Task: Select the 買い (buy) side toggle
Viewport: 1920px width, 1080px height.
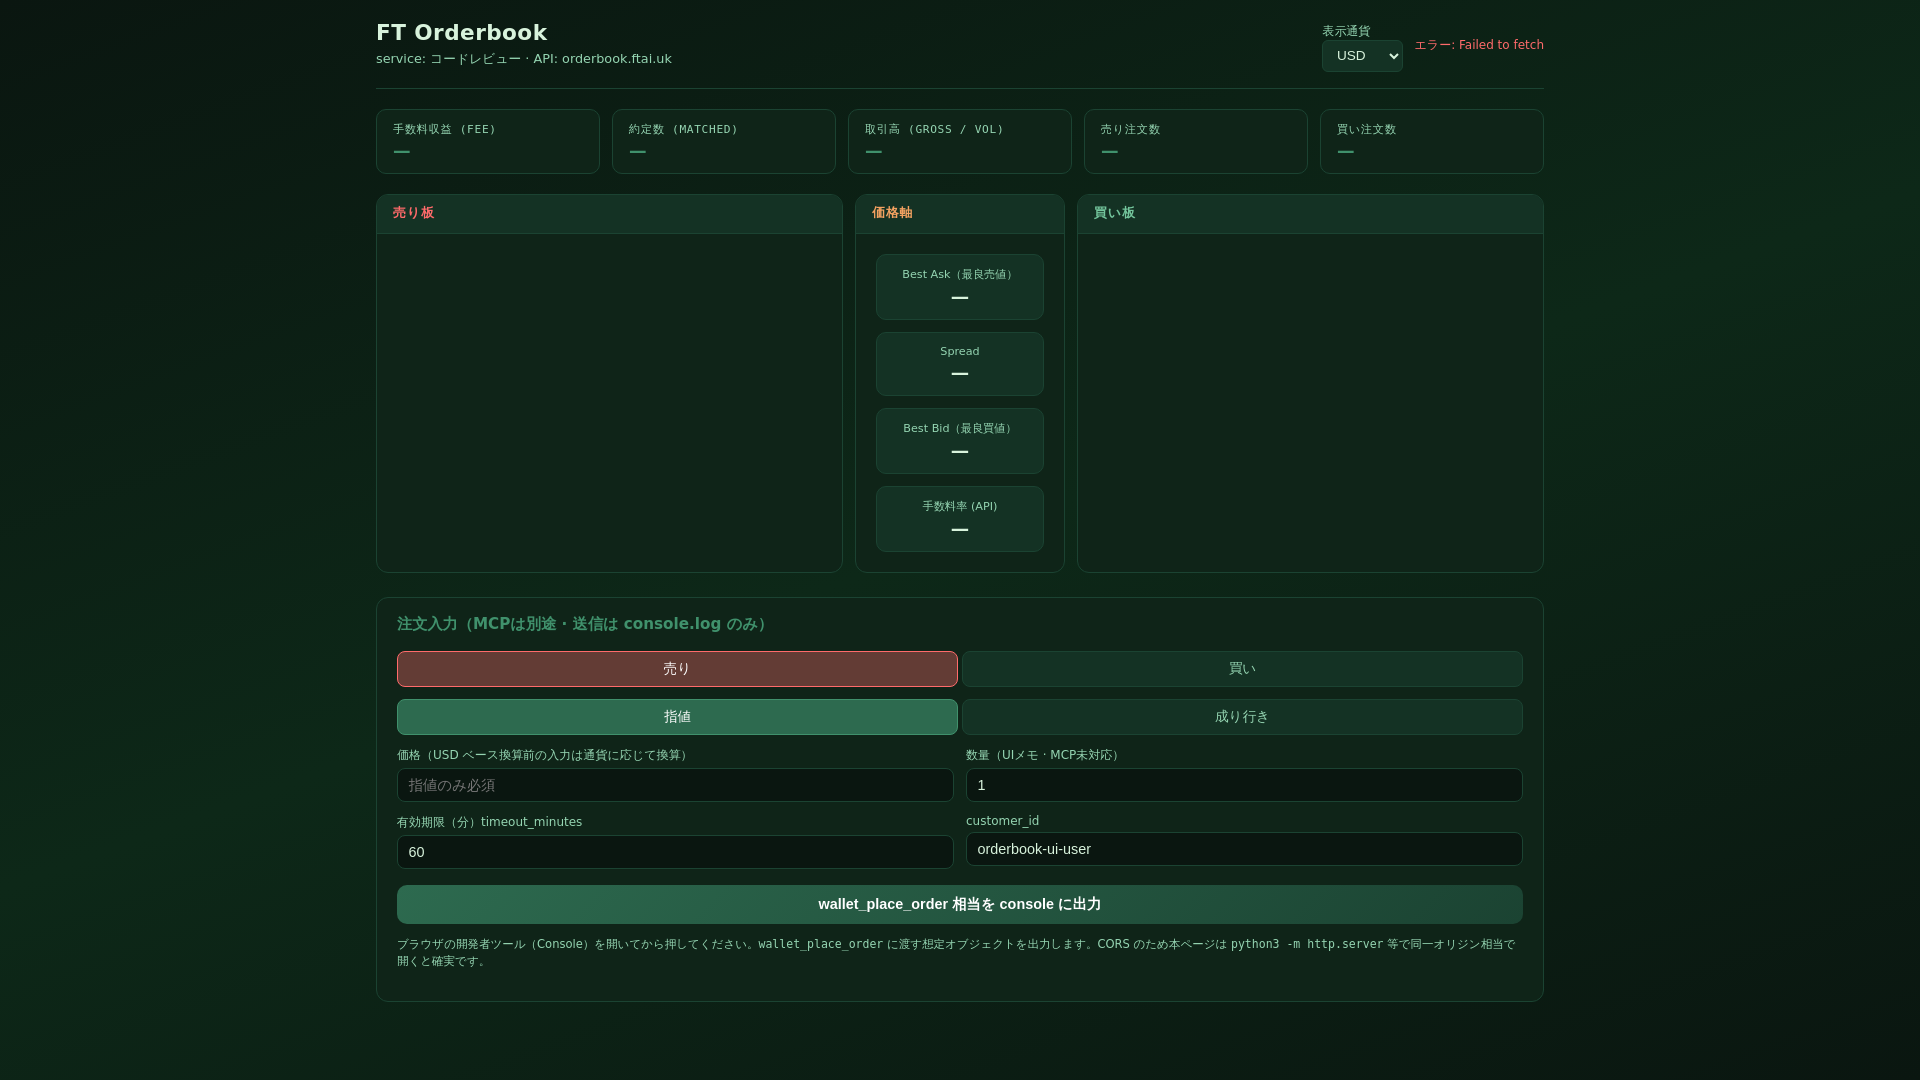Action: [x=1242, y=669]
